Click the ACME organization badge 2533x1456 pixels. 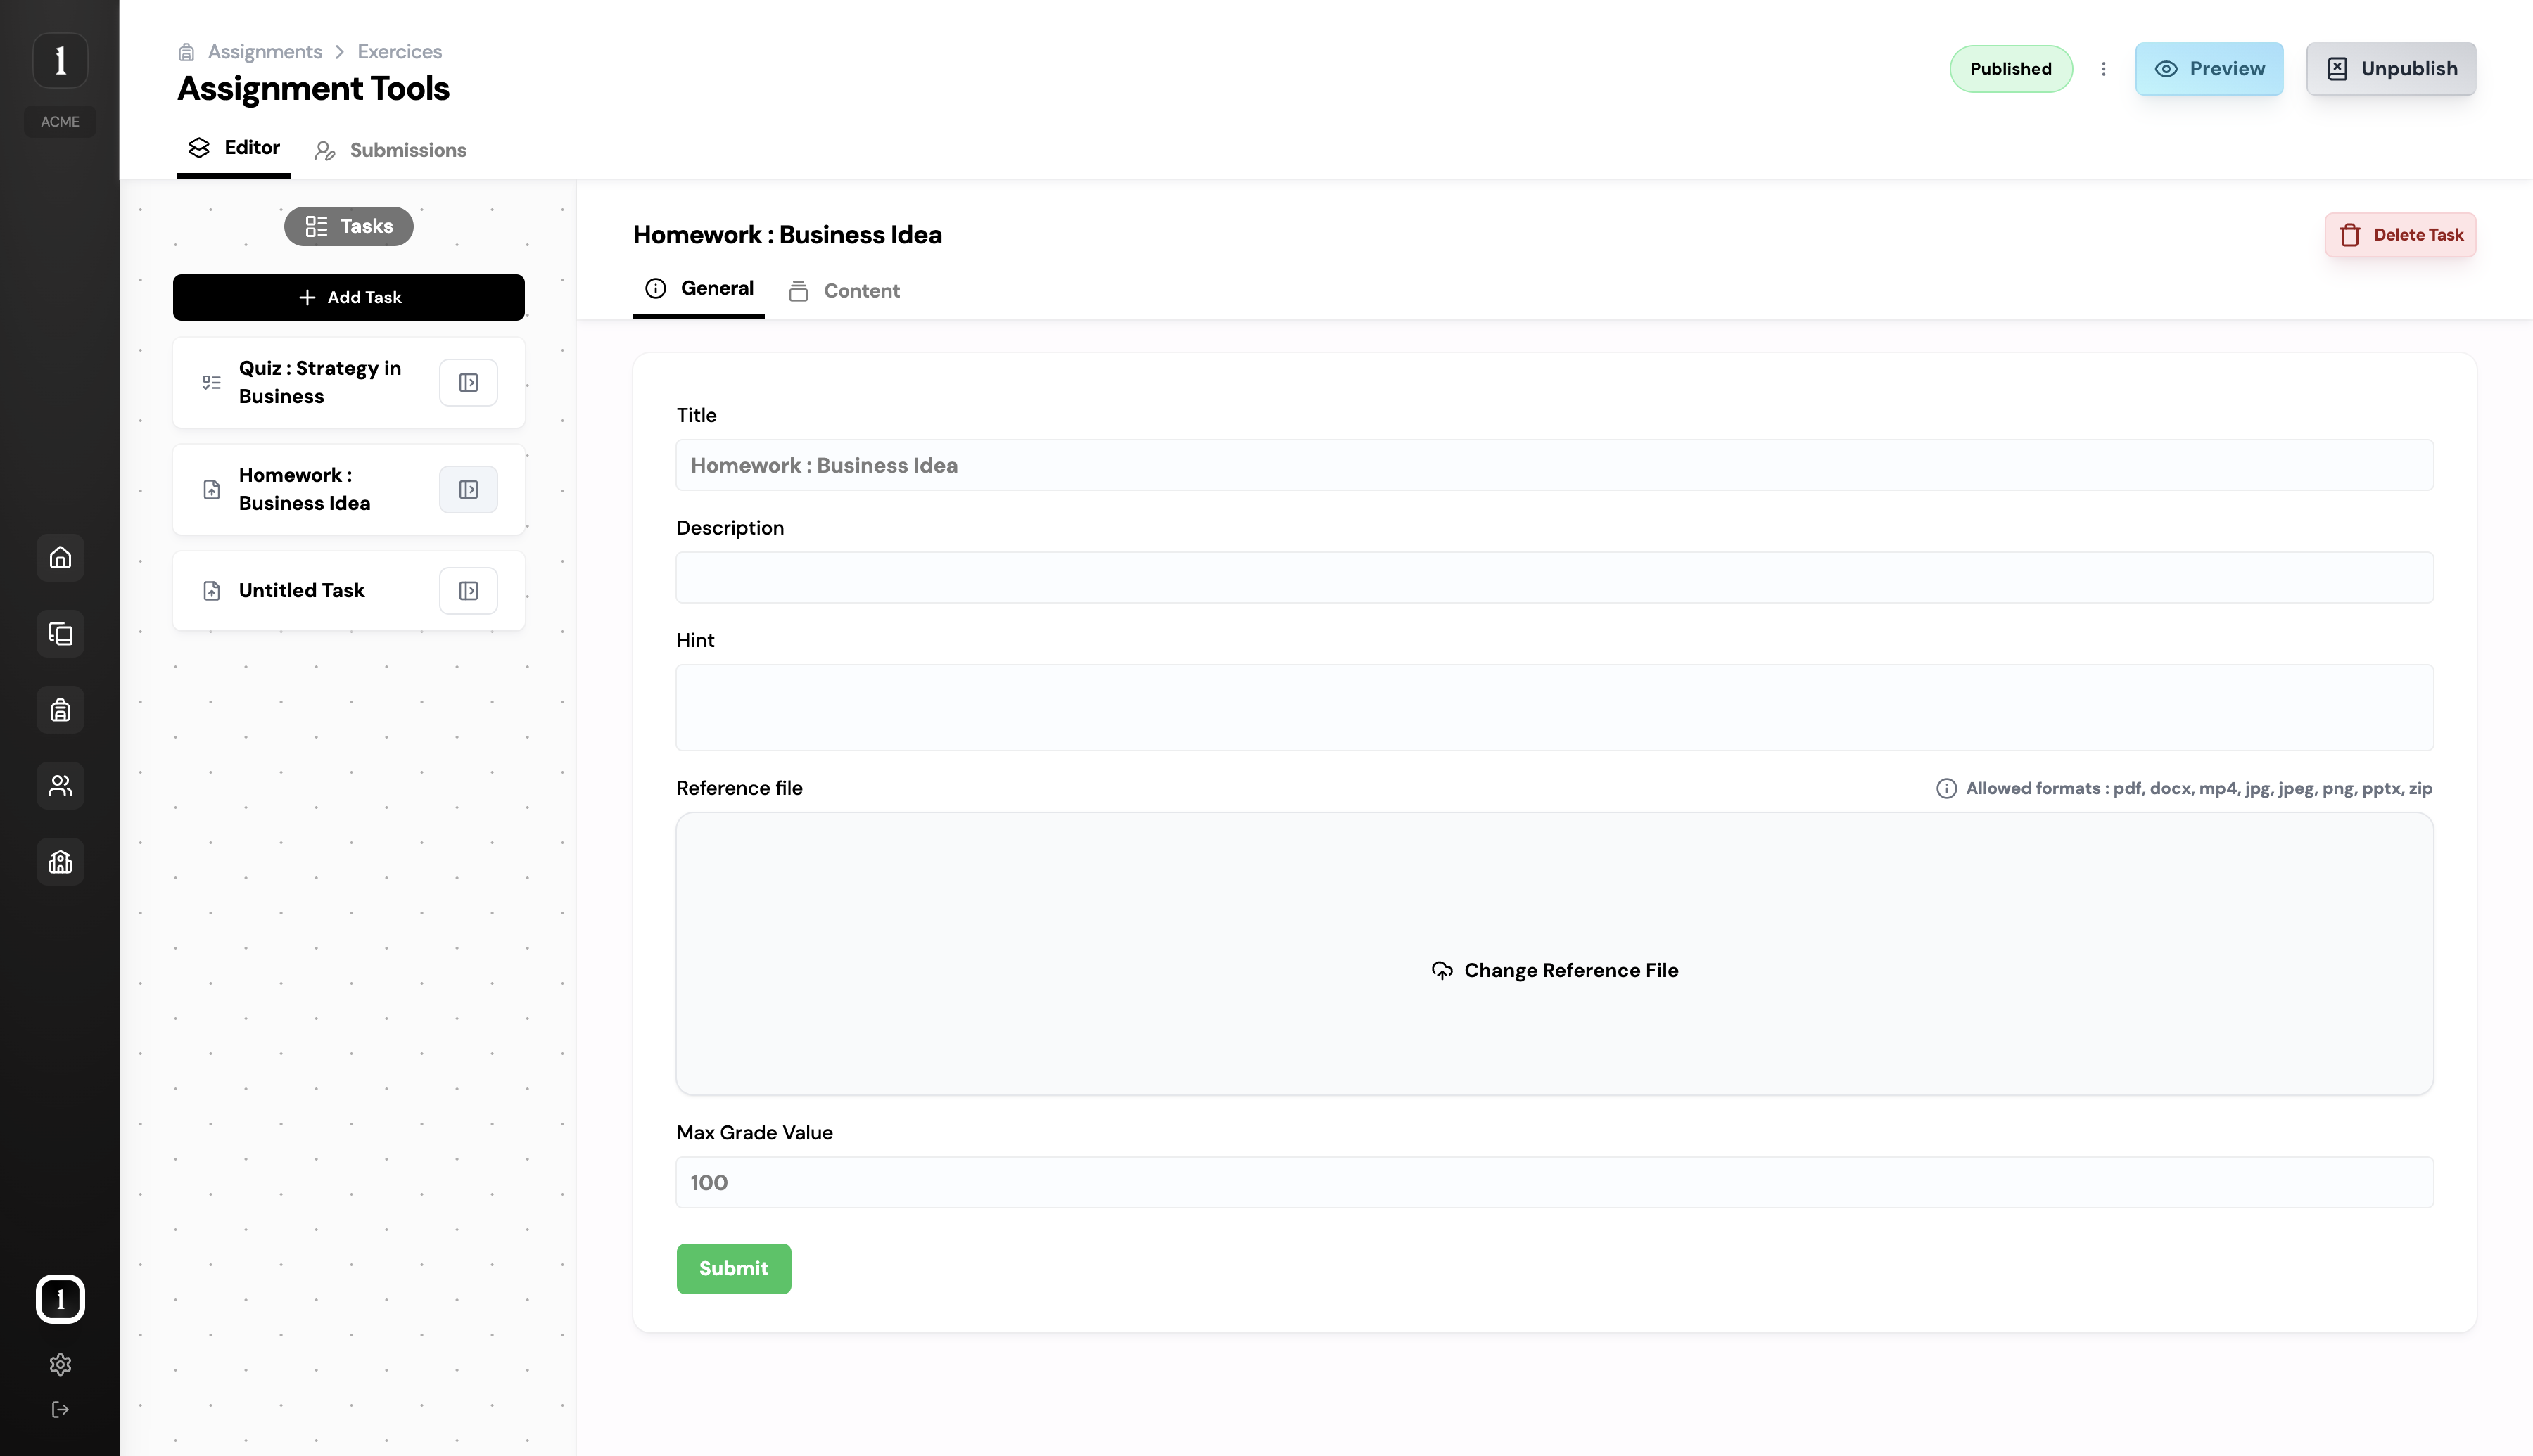point(60,121)
